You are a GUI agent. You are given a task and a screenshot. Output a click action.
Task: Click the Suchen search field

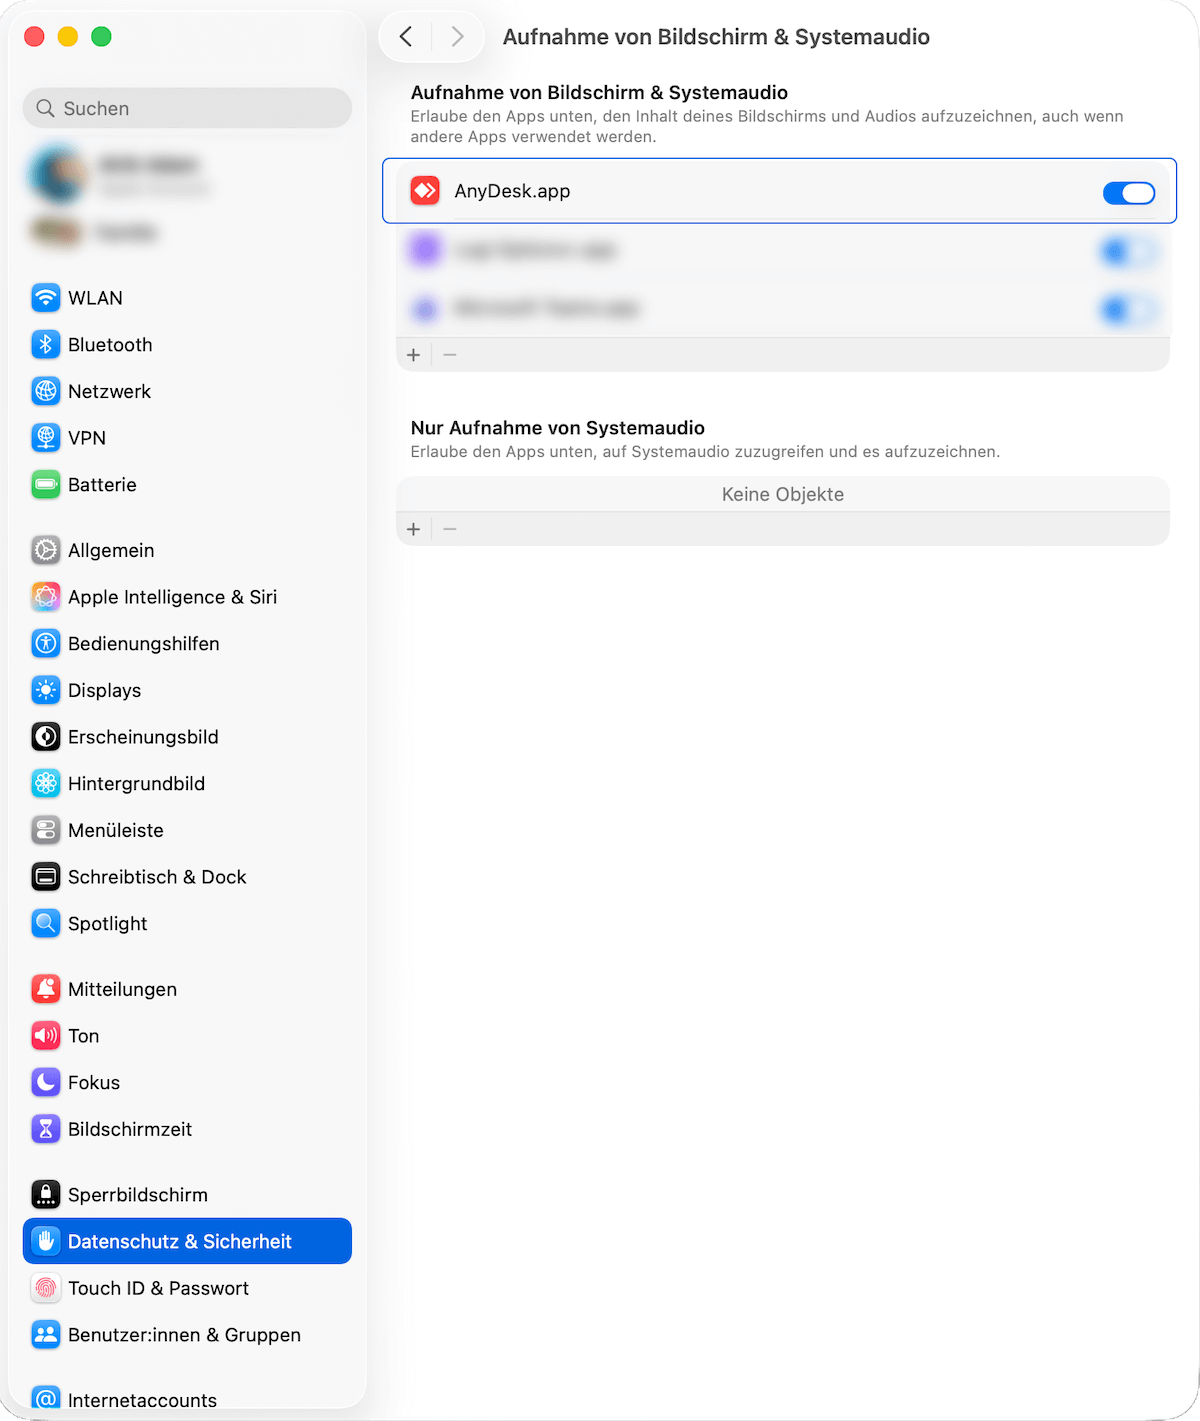[x=187, y=108]
